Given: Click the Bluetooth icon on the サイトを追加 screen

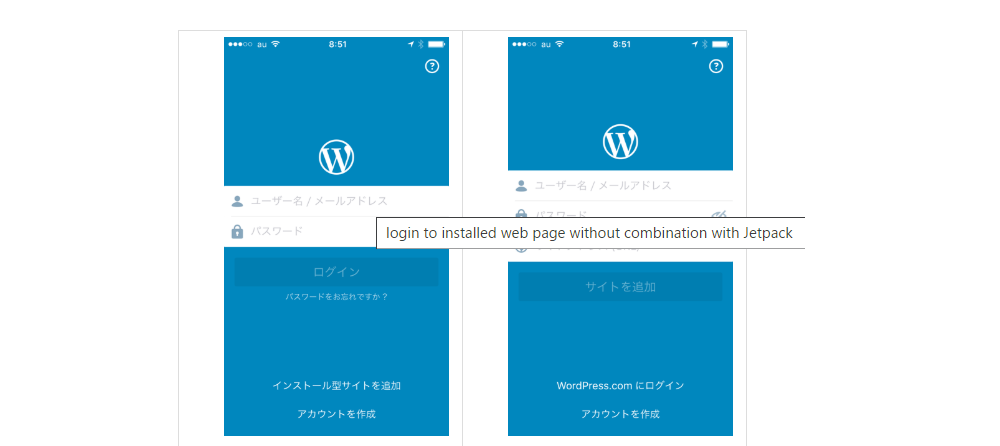Looking at the screenshot, I should 705,44.
